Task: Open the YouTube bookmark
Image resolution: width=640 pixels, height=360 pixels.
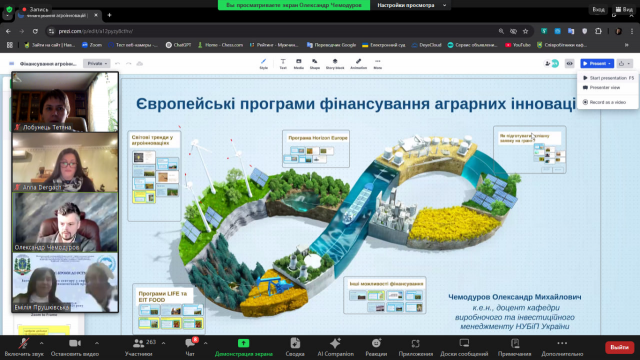Action: point(518,45)
